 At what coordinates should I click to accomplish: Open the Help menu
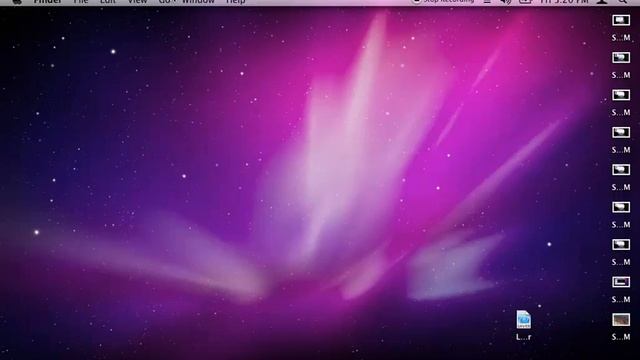click(236, 2)
